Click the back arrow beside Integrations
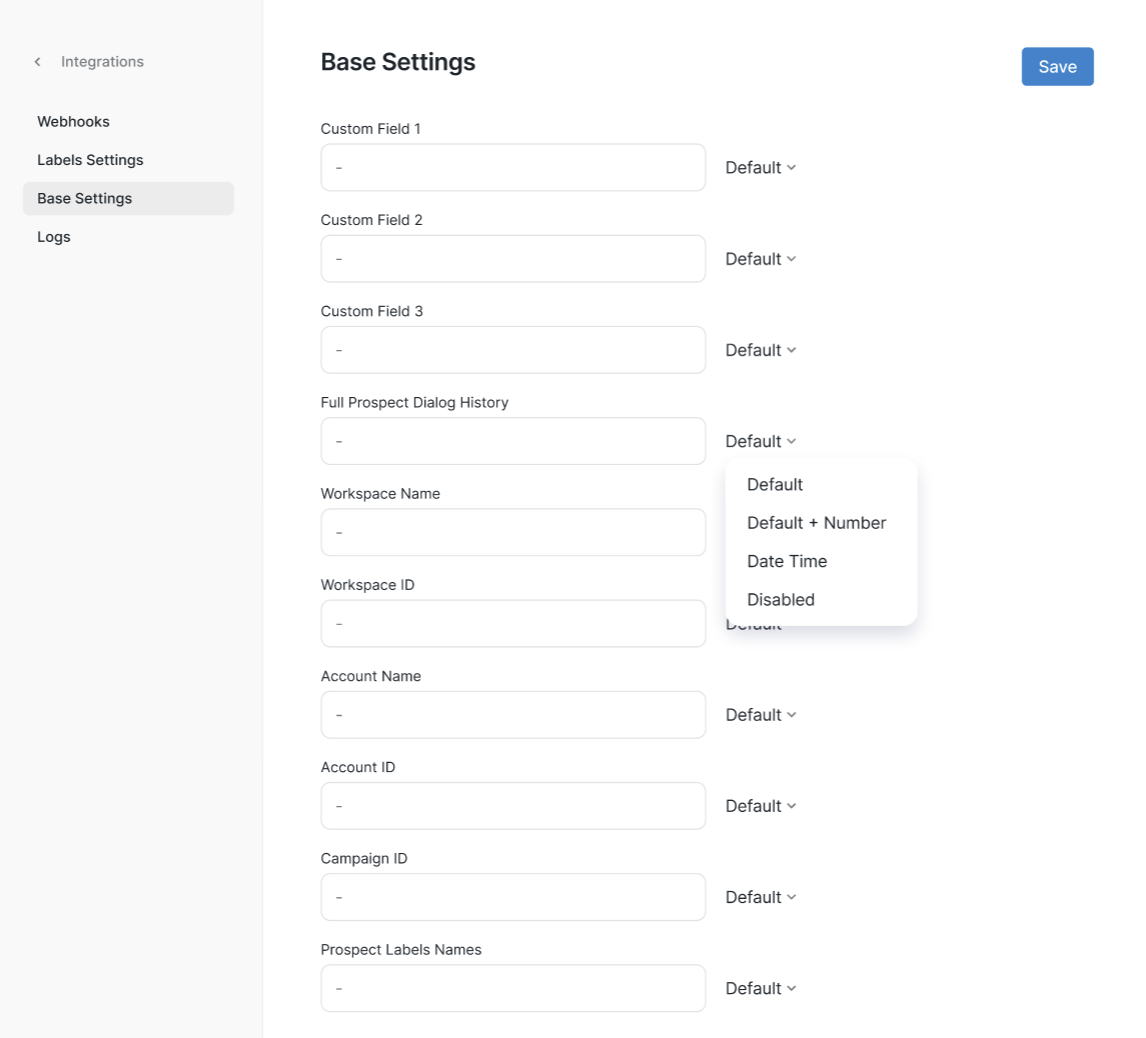This screenshot has width=1146, height=1038. point(38,62)
